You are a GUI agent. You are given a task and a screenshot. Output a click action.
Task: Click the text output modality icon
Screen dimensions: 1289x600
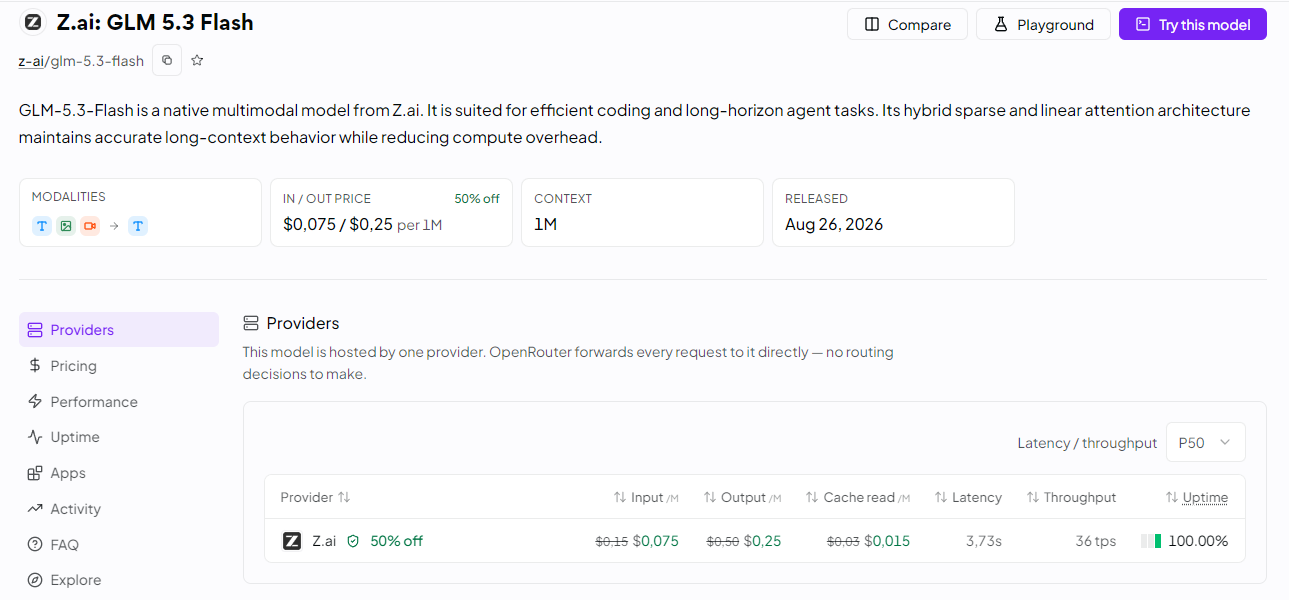click(138, 226)
